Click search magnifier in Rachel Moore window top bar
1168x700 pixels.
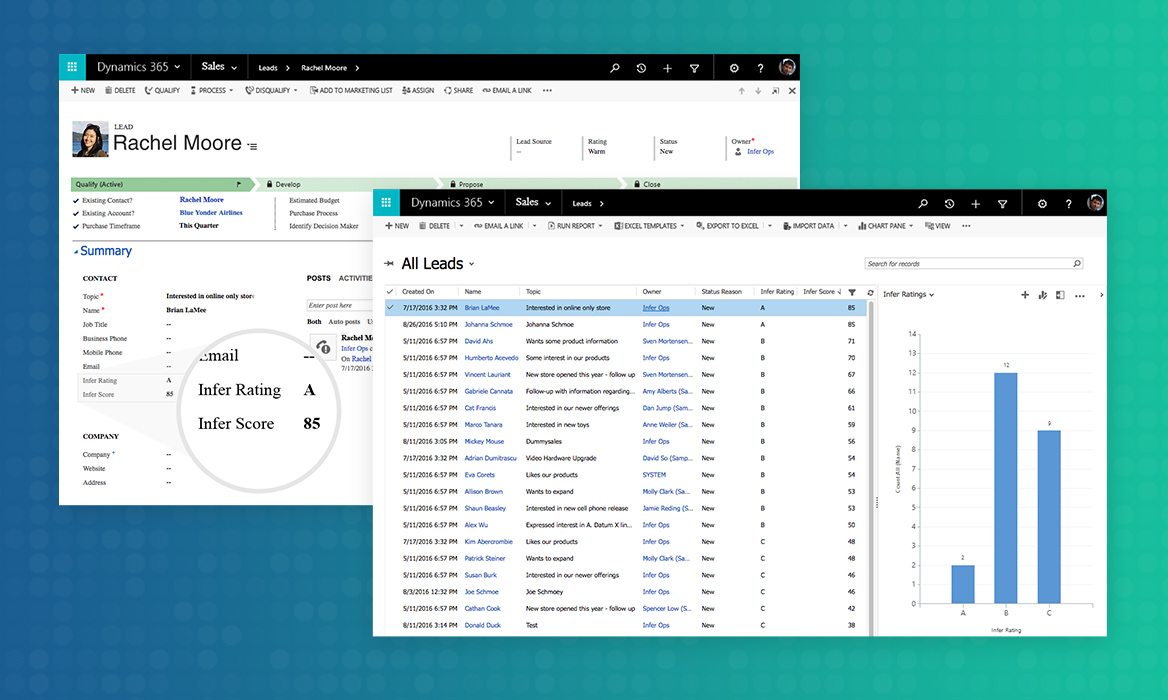(615, 68)
